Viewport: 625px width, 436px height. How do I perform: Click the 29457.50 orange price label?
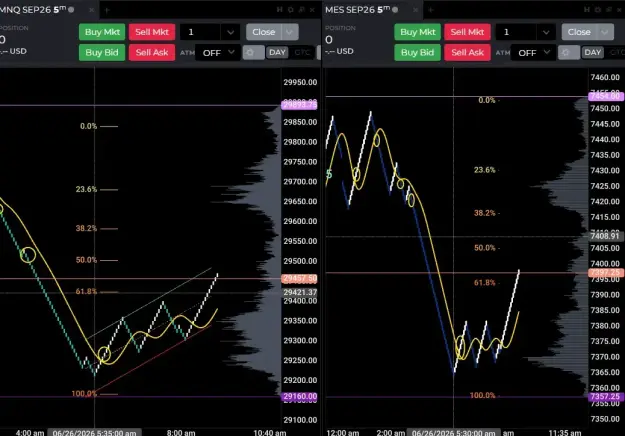pos(299,279)
